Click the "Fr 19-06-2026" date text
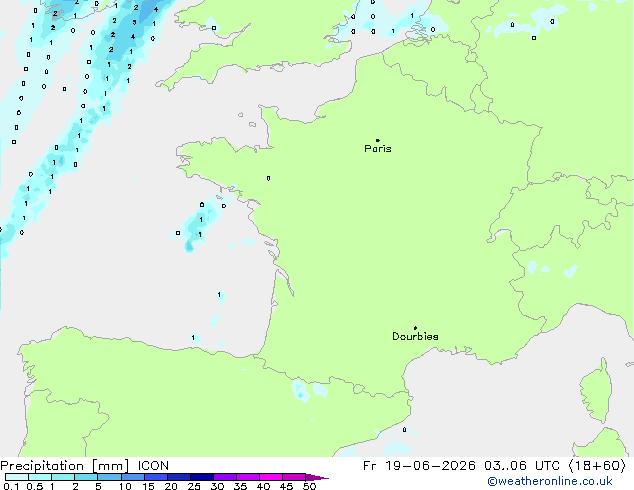The image size is (634, 490). click(419, 466)
